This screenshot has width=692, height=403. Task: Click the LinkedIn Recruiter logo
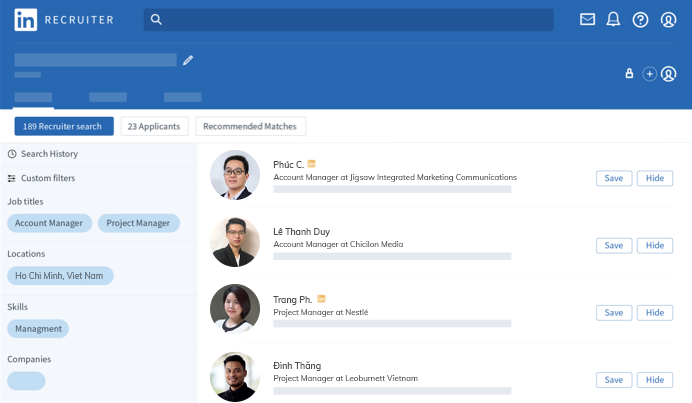63,19
